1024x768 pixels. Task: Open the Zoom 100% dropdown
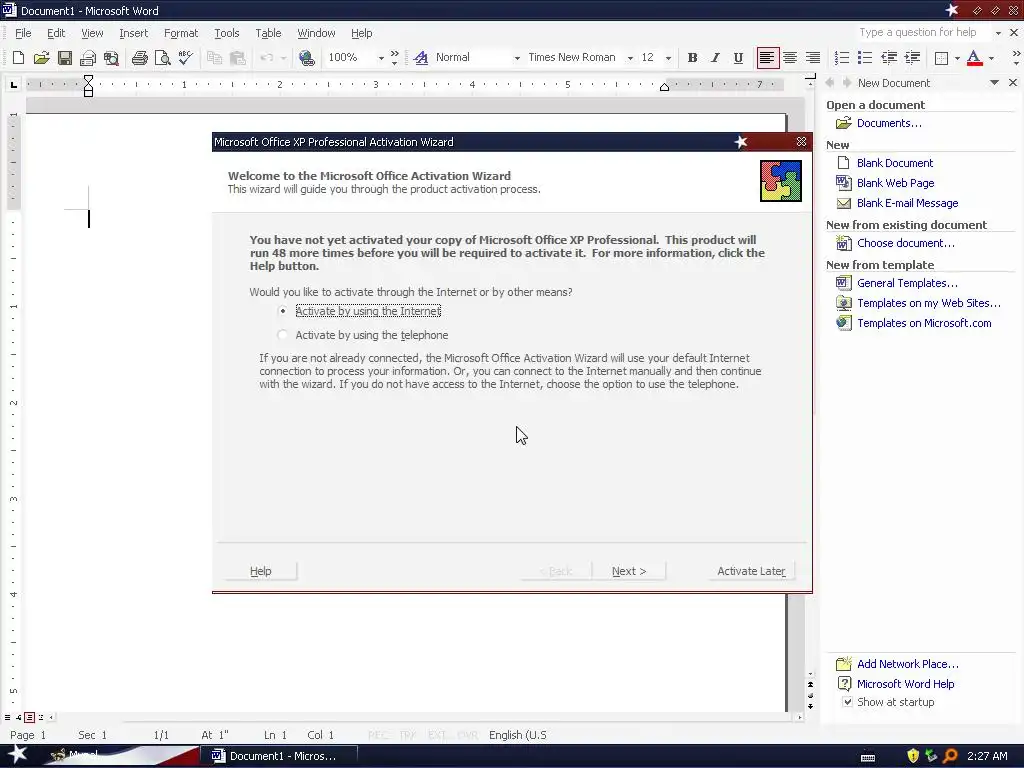point(381,57)
